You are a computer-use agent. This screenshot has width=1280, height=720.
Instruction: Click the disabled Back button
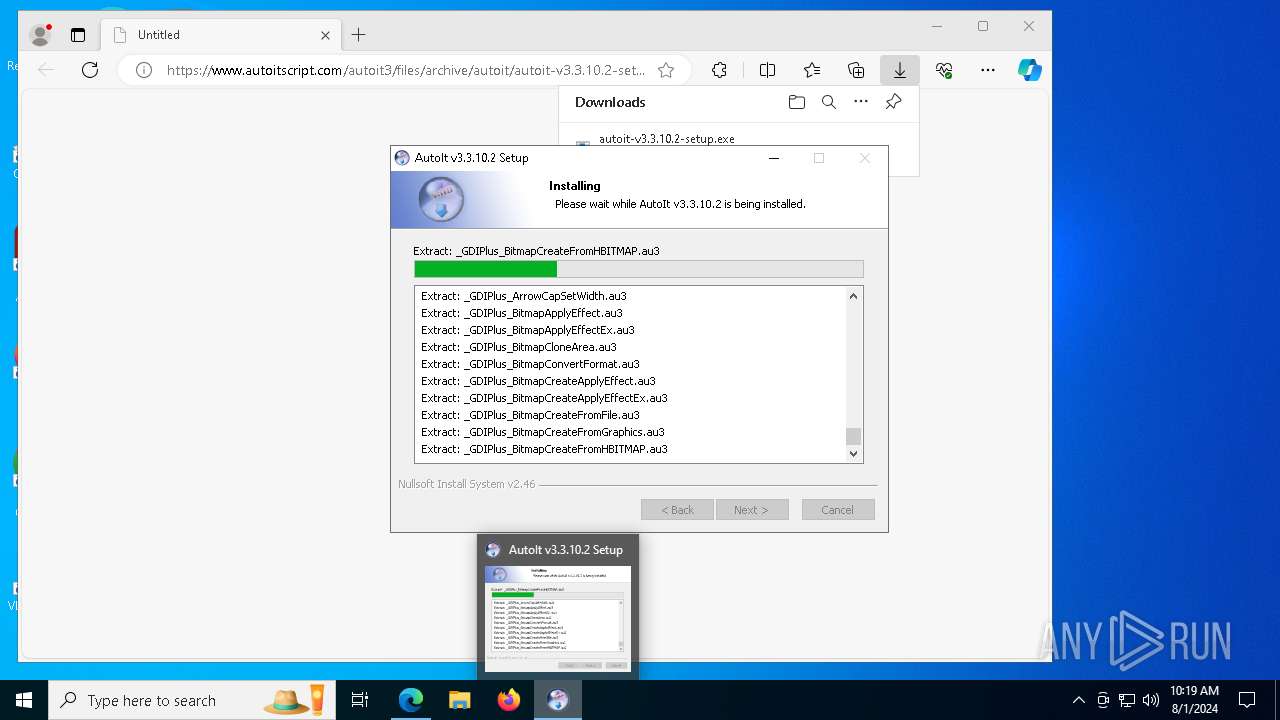[677, 510]
